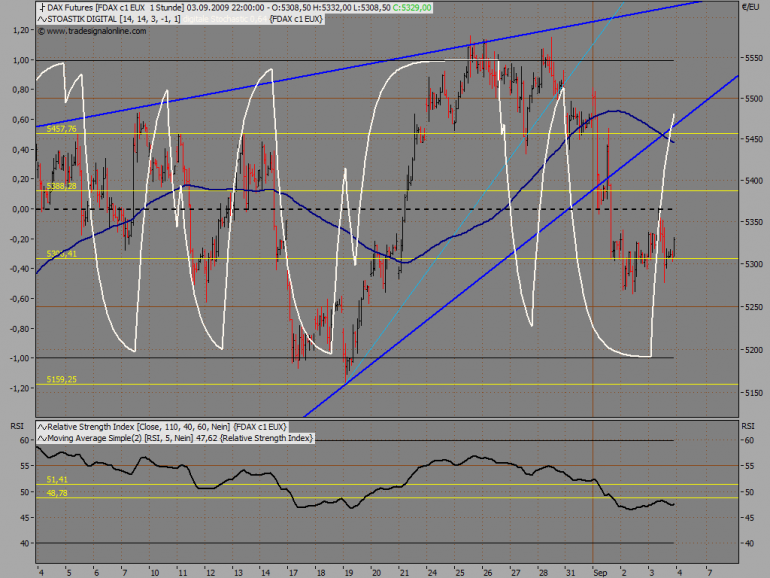Click the 5150 value on the price axis
The image size is (770, 578).
(x=754, y=393)
